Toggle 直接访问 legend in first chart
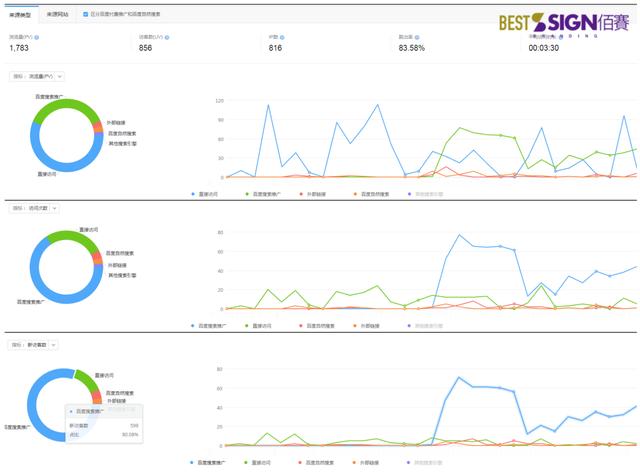The image size is (640, 473). pos(204,194)
